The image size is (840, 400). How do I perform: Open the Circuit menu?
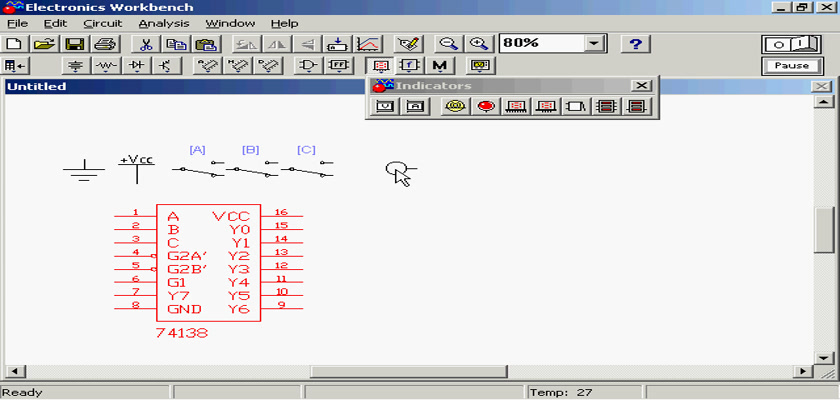(103, 24)
